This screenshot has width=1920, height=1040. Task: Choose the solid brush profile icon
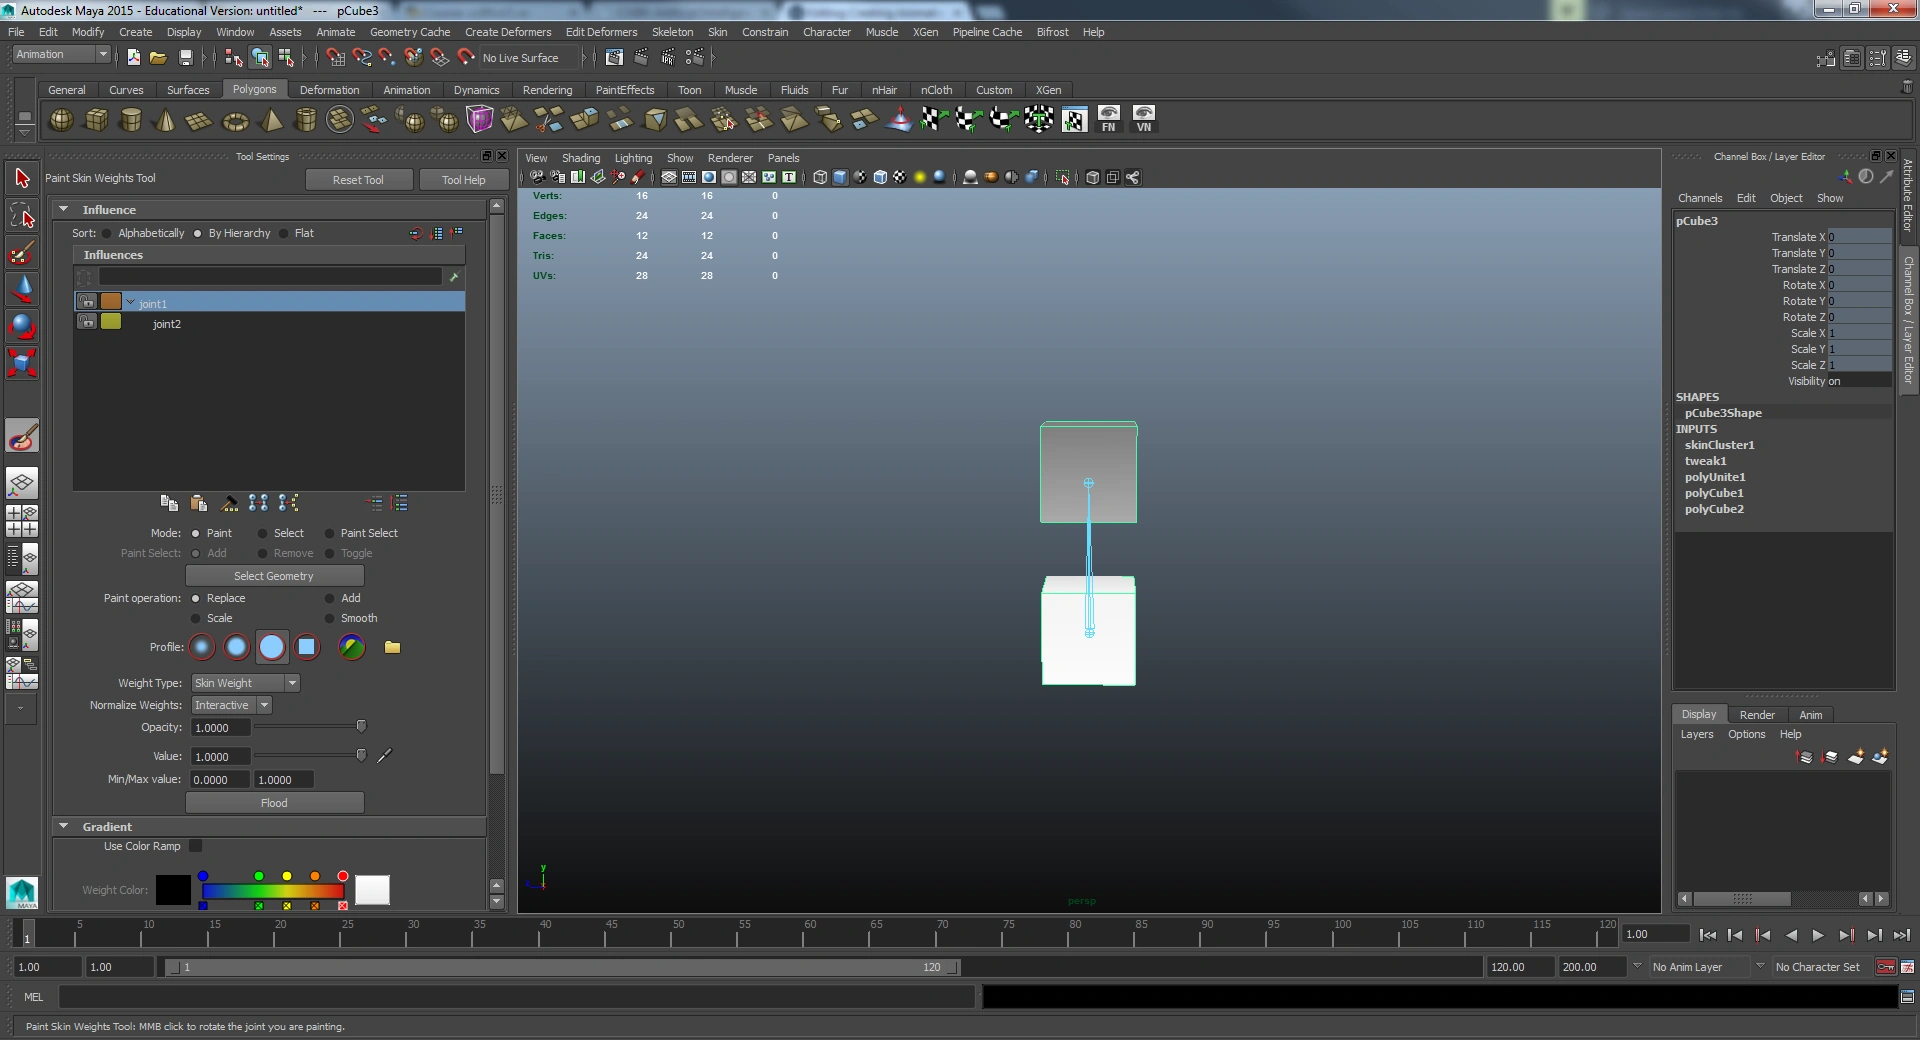(271, 647)
